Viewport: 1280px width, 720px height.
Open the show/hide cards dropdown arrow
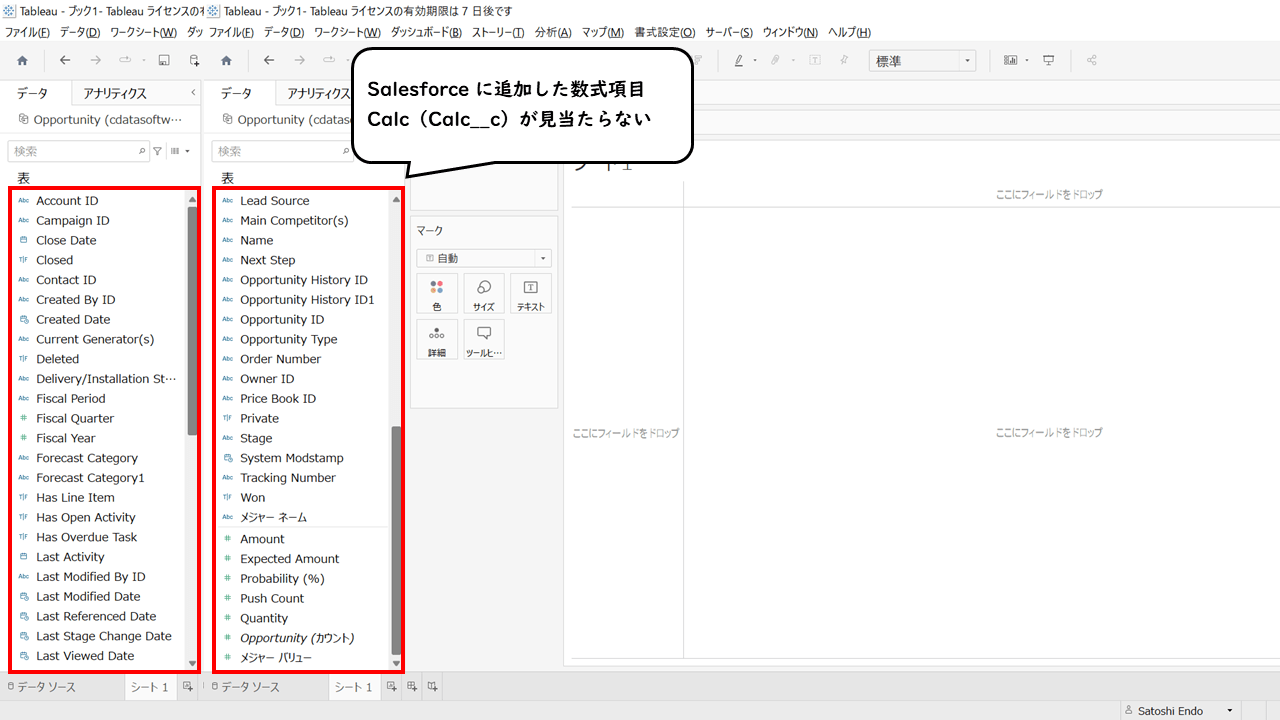coord(1027,60)
